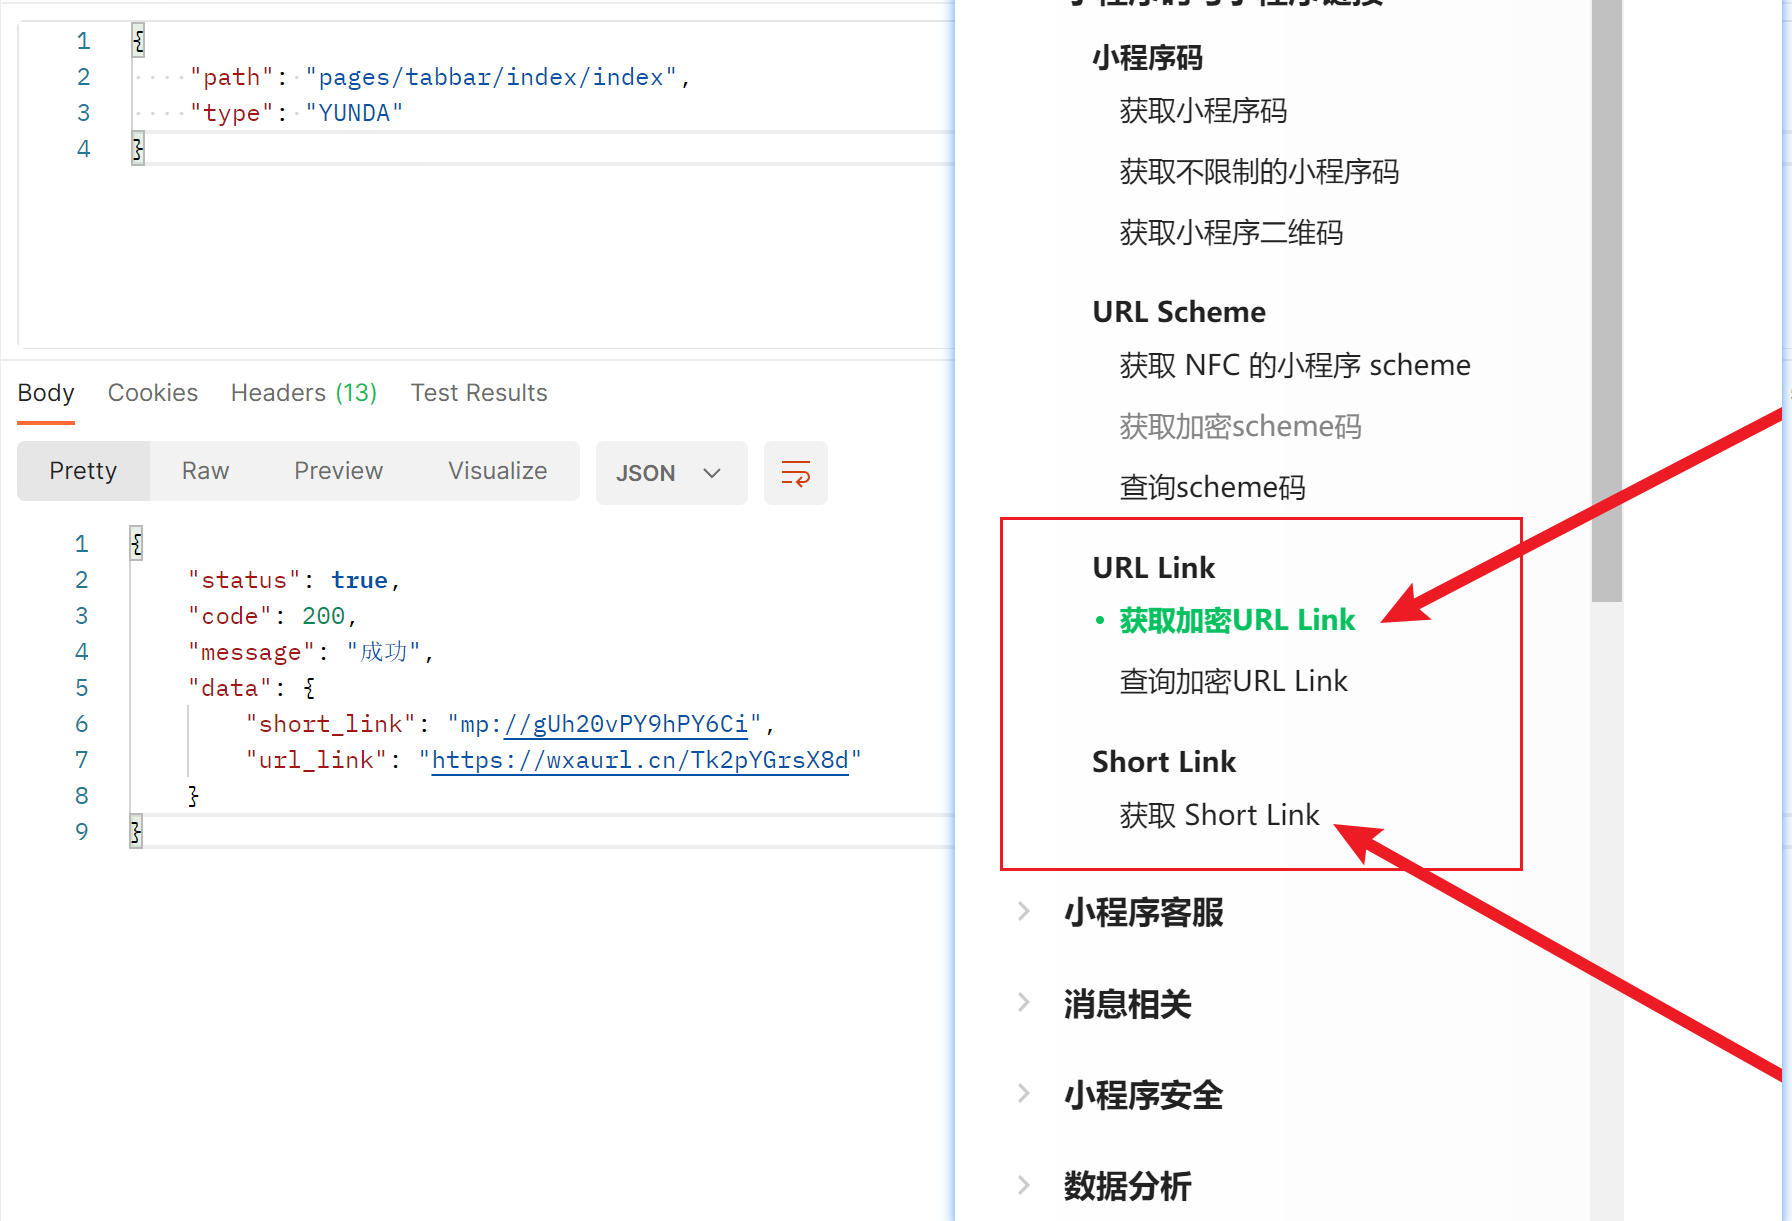The height and width of the screenshot is (1221, 1792).
Task: Open 获取不限制的小程序码 doc page
Action: (x=1259, y=172)
